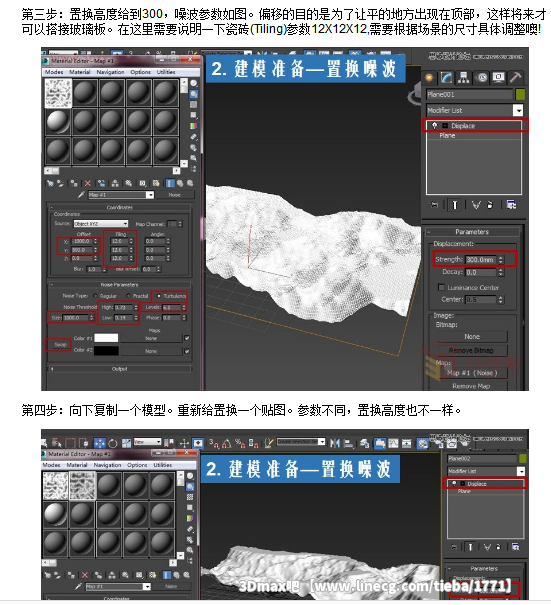Toggle Displace lightbulb in Plane002 stack
The height and width of the screenshot is (605, 551).
pyautogui.click(x=454, y=483)
